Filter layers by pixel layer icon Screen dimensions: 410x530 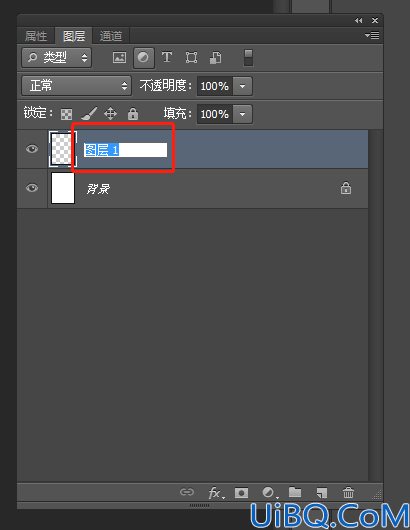tap(119, 57)
